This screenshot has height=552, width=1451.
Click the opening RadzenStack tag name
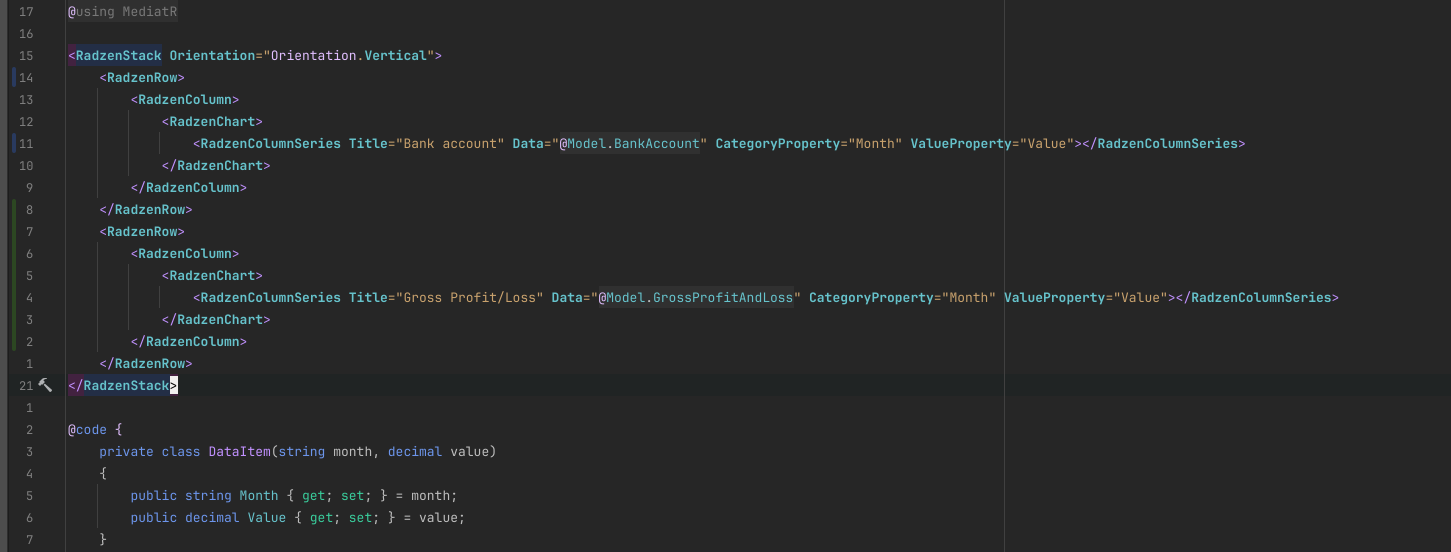(118, 55)
